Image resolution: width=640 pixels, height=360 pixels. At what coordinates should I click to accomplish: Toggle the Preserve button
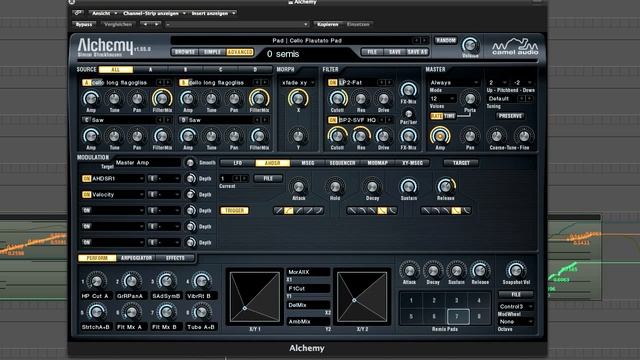click(x=510, y=116)
